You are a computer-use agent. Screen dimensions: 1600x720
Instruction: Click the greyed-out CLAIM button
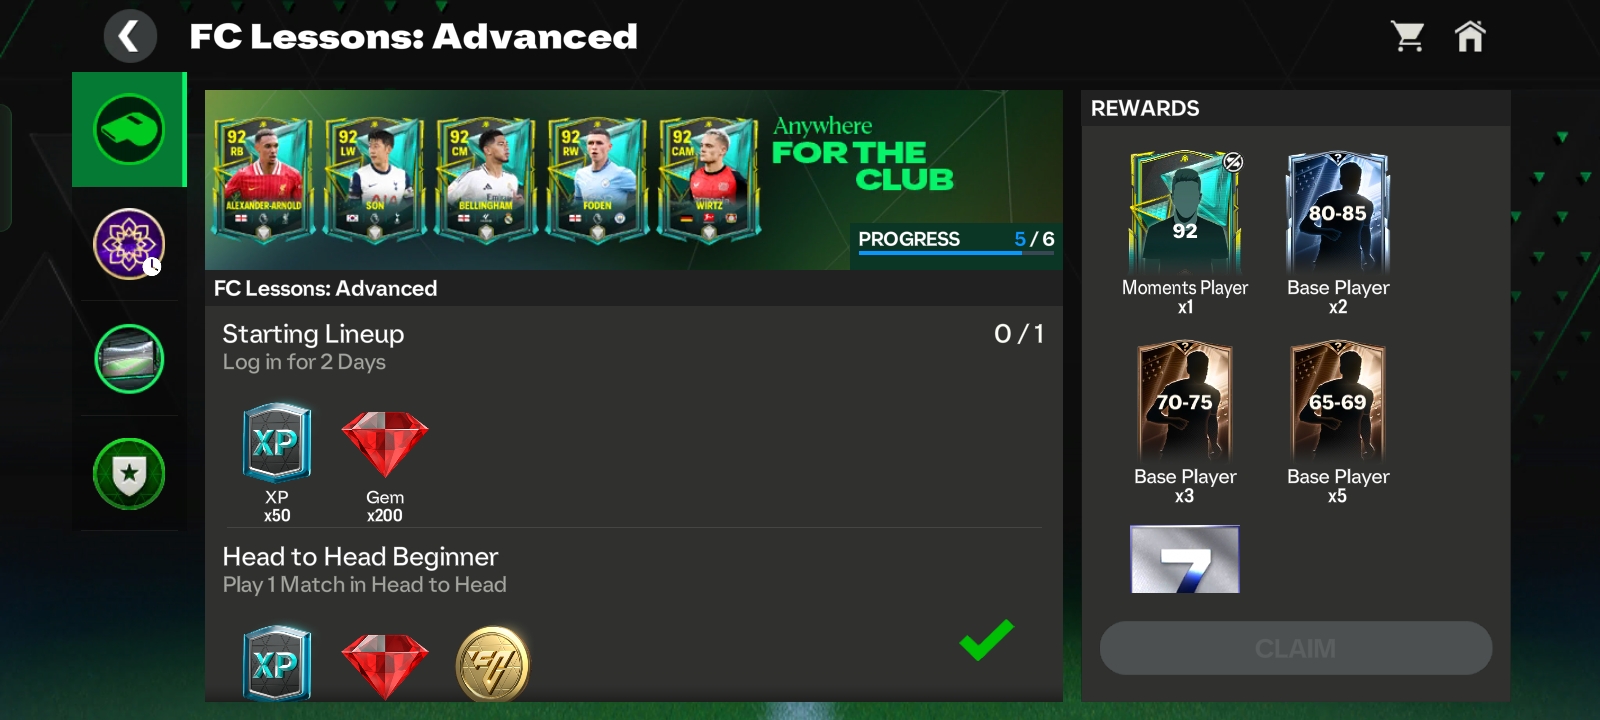pyautogui.click(x=1296, y=648)
